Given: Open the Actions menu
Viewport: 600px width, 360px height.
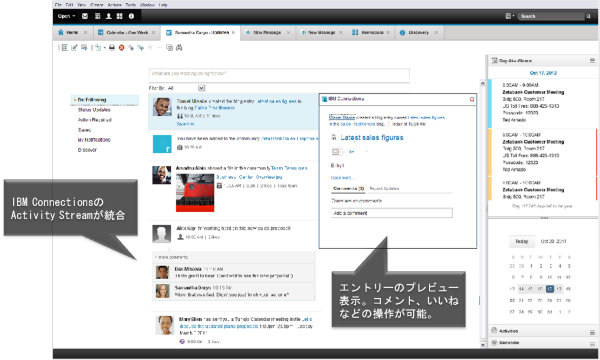Looking at the screenshot, I should point(114,5).
